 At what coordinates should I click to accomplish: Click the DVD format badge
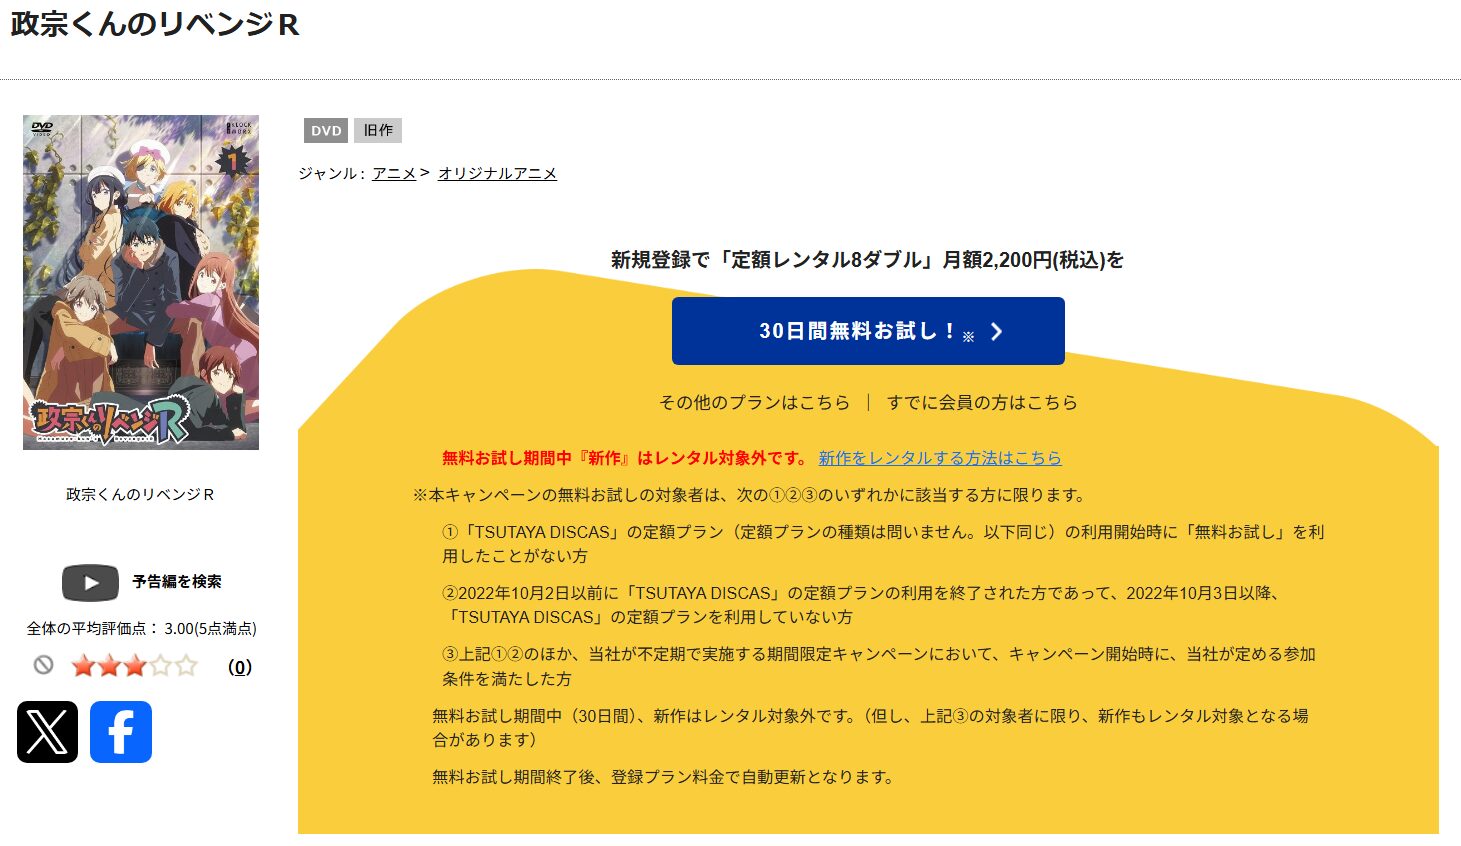tap(324, 130)
